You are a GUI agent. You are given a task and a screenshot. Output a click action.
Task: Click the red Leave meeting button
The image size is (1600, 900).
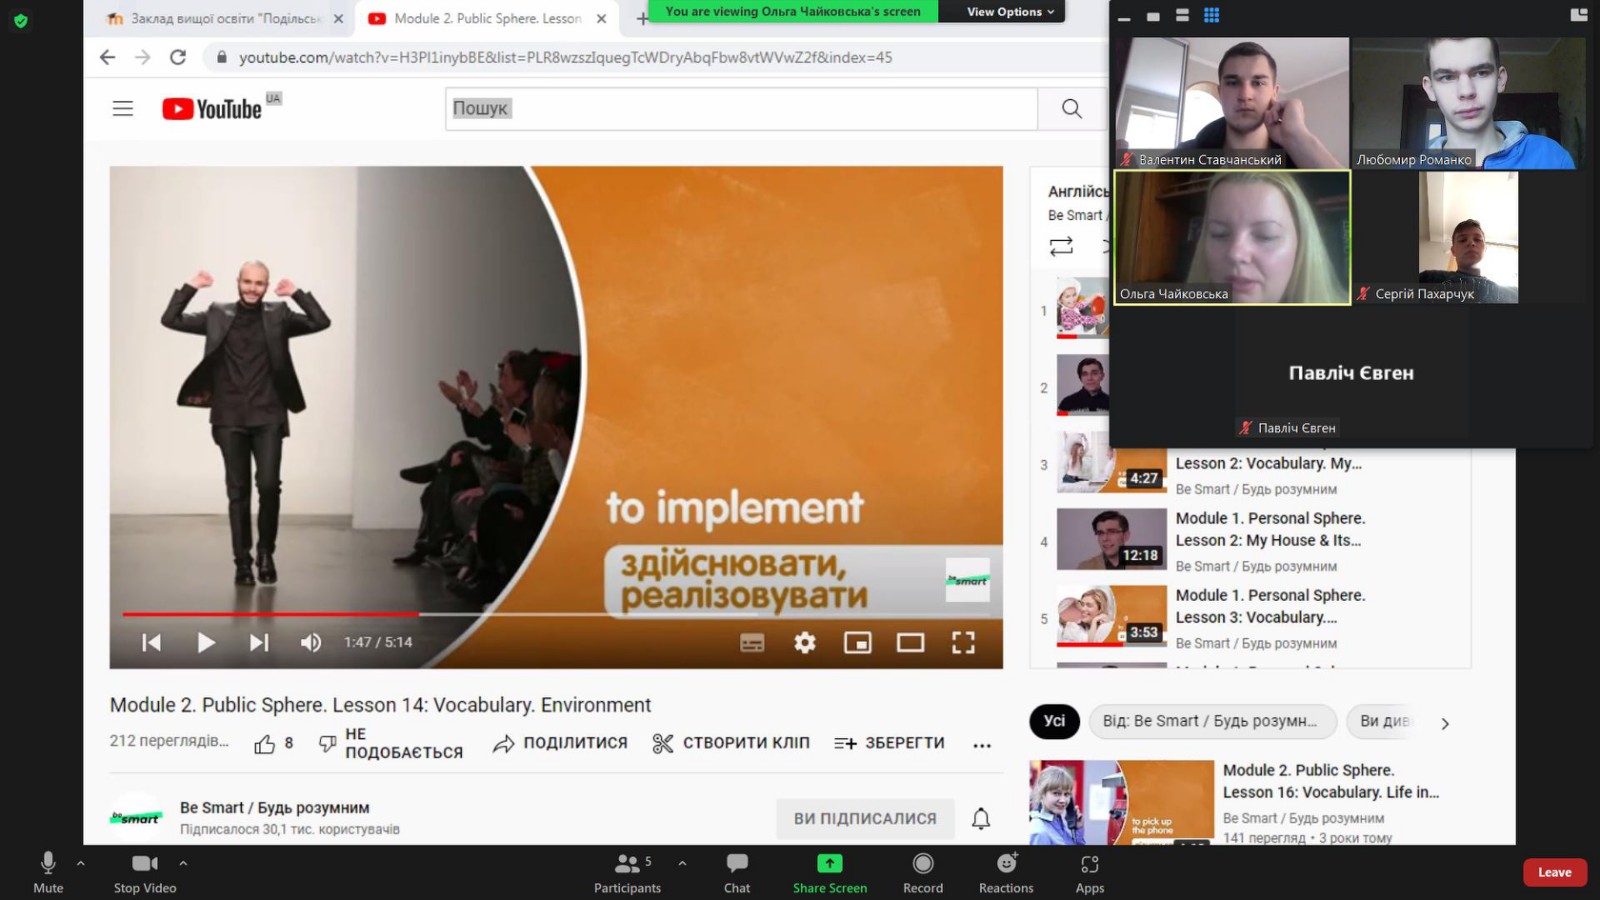point(1554,872)
